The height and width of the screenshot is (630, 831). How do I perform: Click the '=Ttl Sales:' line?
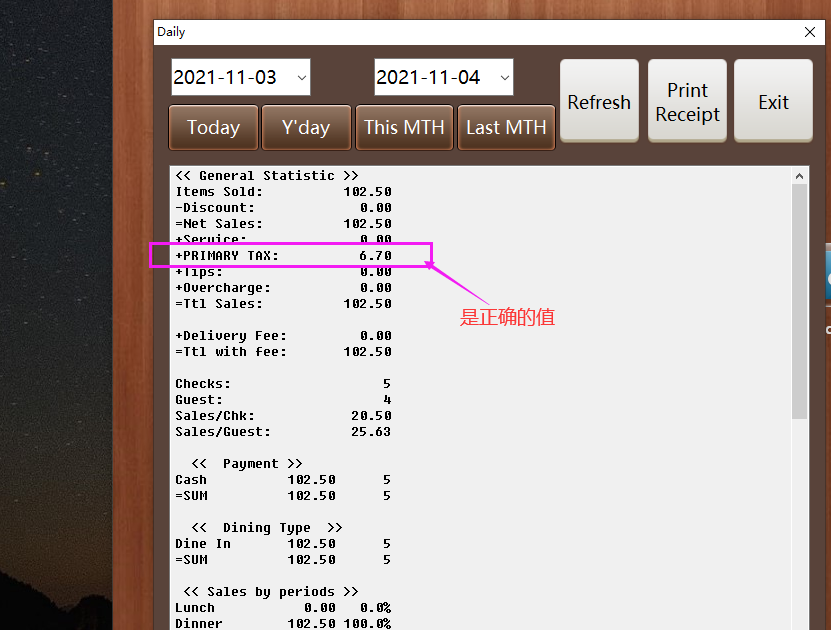click(284, 304)
